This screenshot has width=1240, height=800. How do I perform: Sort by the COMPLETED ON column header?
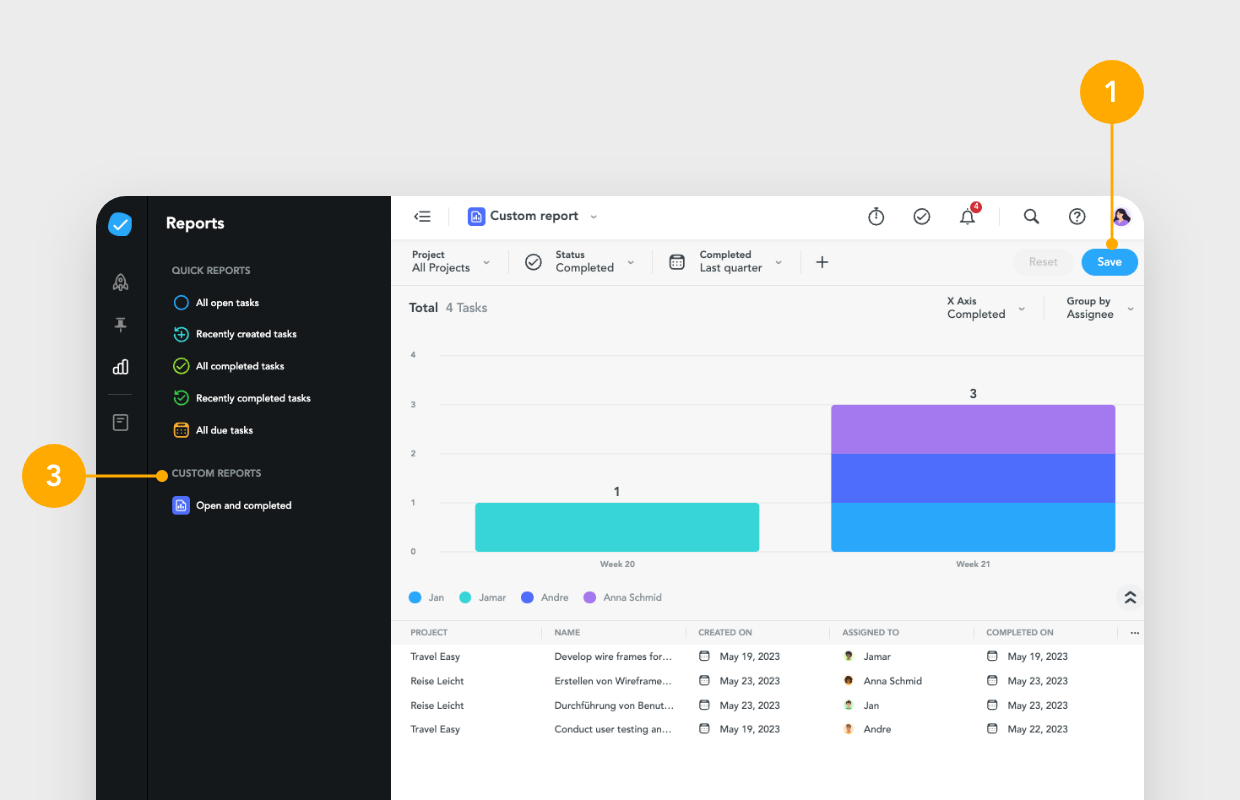(x=1020, y=633)
